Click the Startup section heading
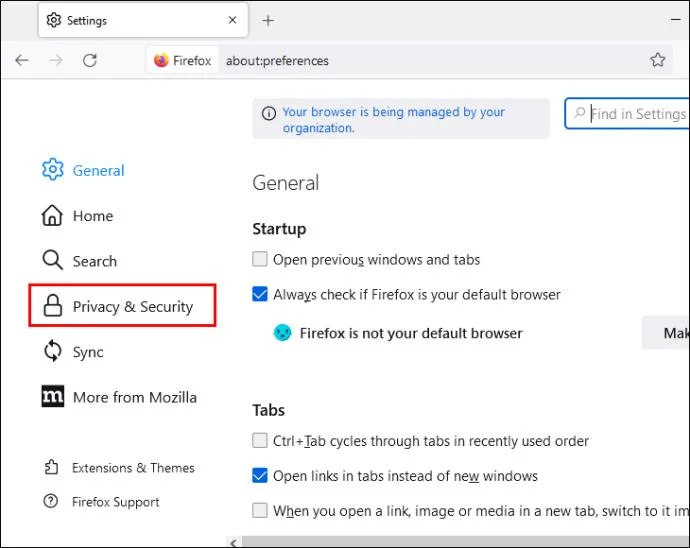690x548 pixels. 279,229
